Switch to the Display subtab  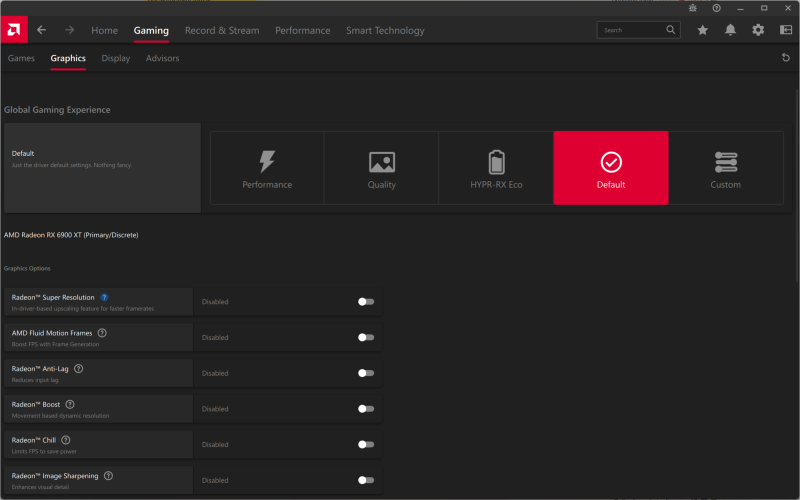[x=116, y=58]
